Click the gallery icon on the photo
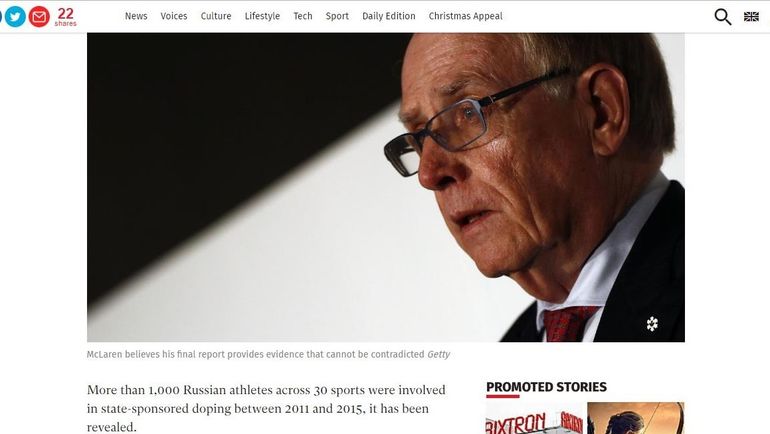 652,324
